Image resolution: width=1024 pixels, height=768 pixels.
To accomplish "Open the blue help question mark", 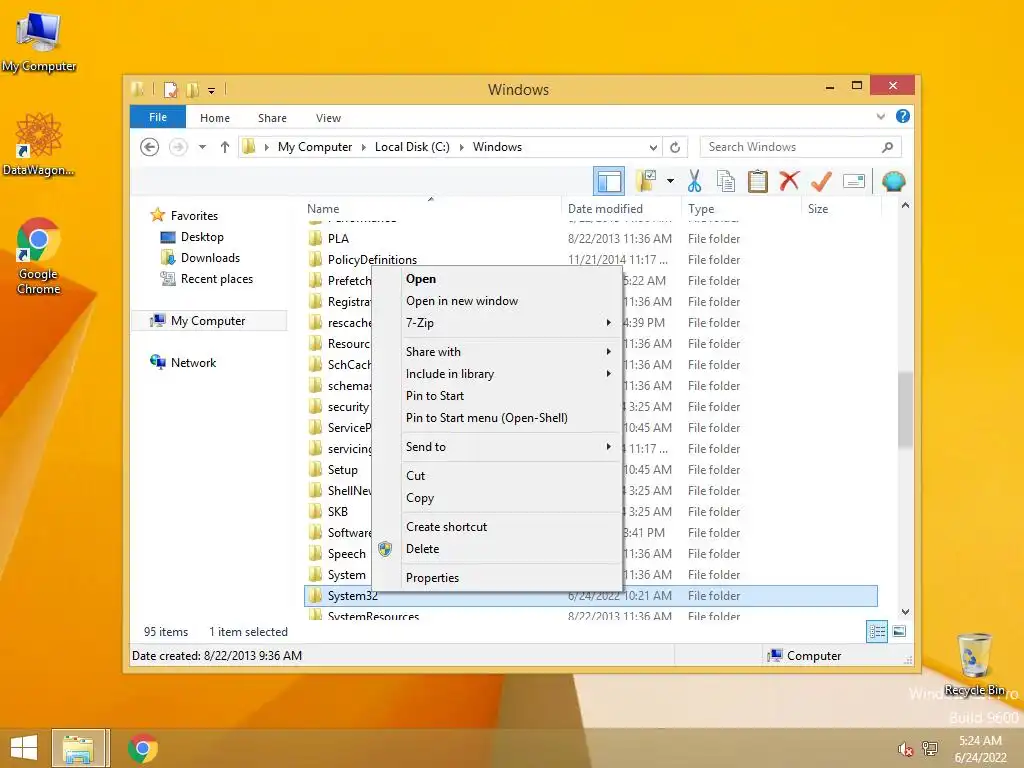I will [903, 116].
